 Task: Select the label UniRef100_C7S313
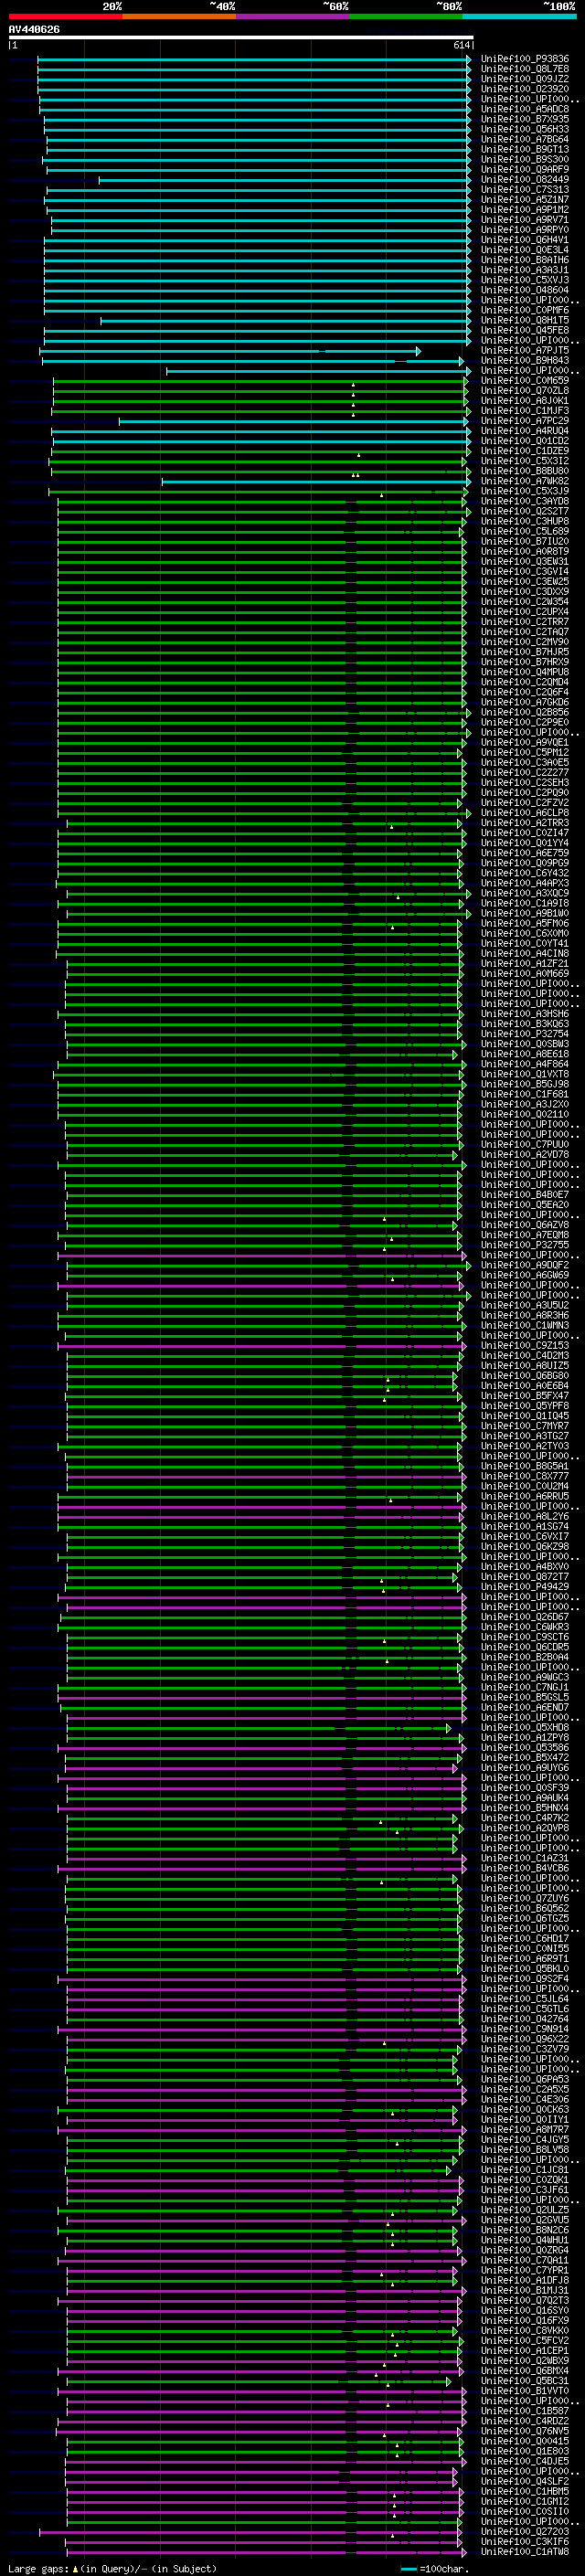click(x=525, y=189)
